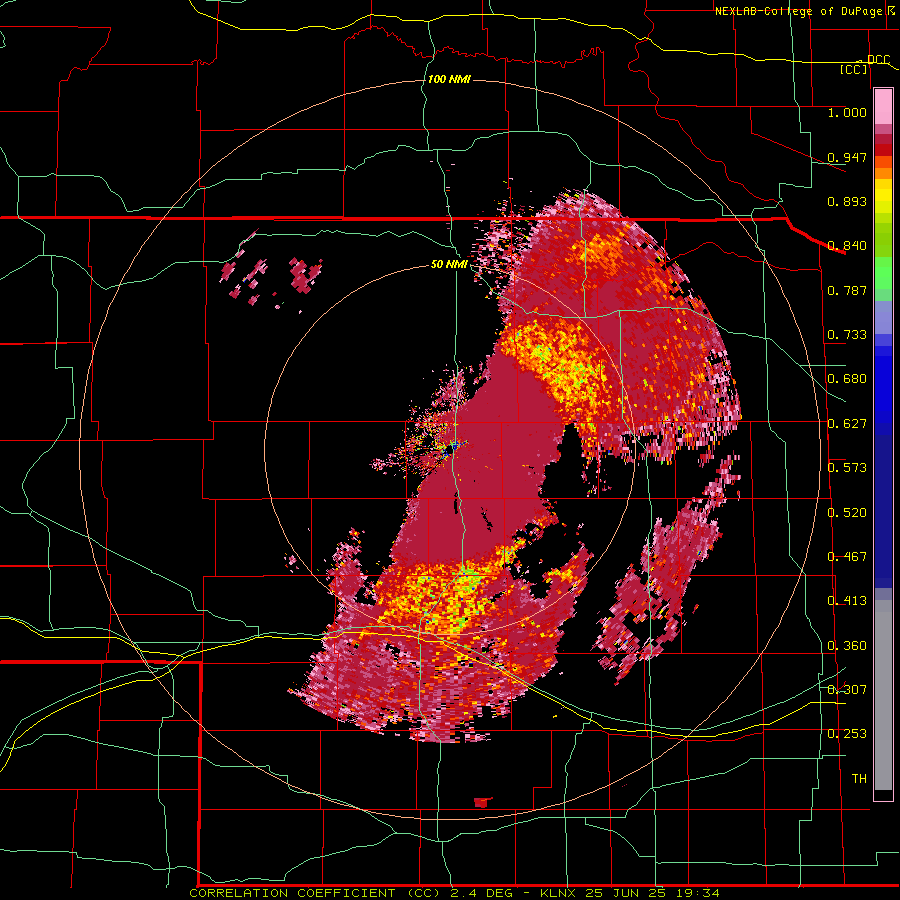Select the 0.520 value on the color scale

pyautogui.click(x=847, y=513)
